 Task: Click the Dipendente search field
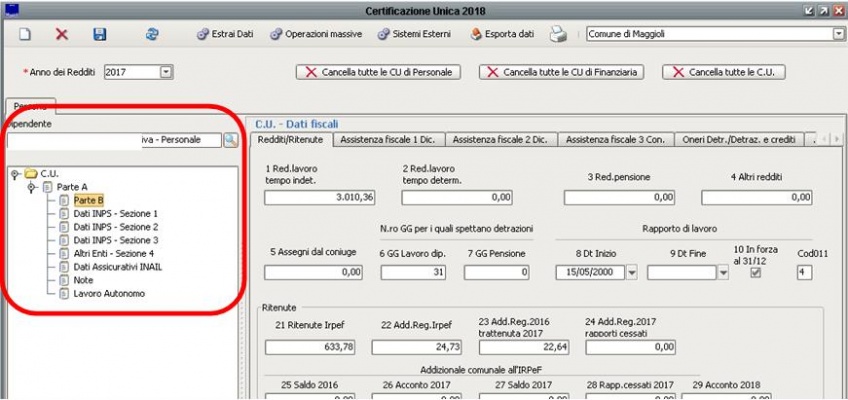click(114, 140)
